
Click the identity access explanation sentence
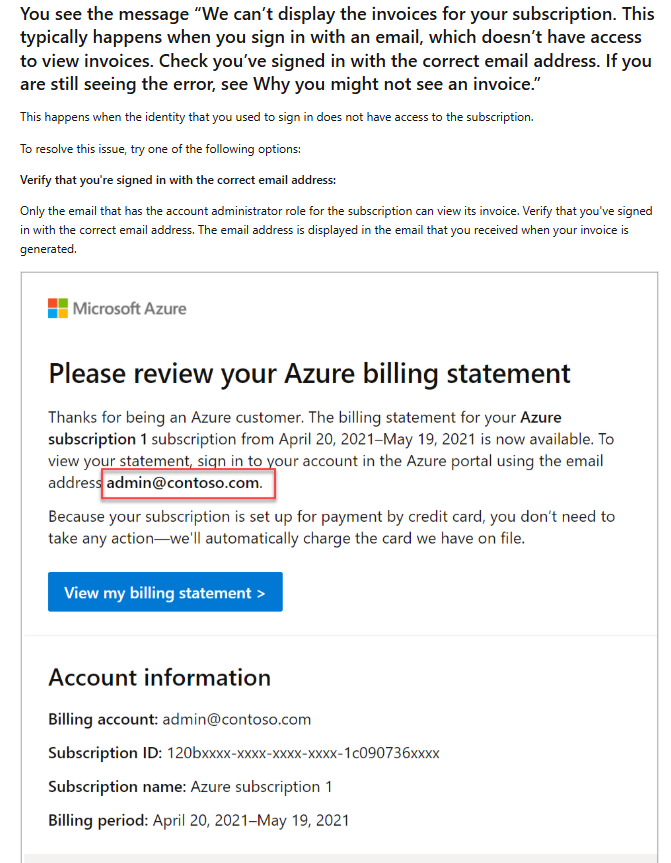(x=277, y=117)
